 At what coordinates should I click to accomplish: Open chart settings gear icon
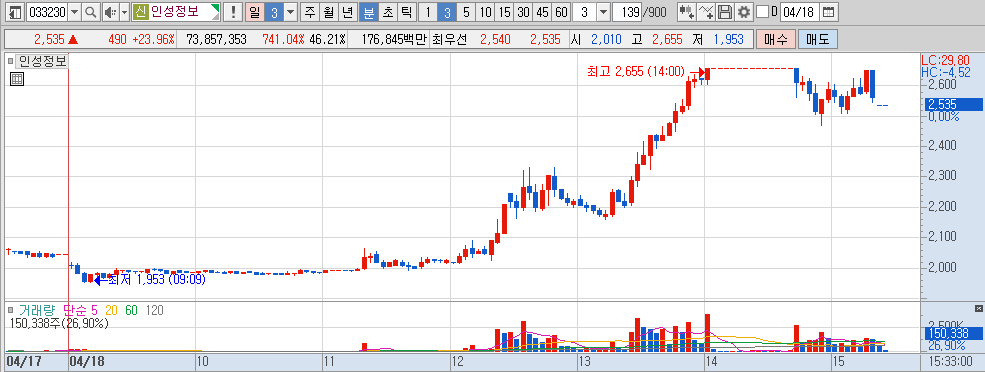point(744,11)
